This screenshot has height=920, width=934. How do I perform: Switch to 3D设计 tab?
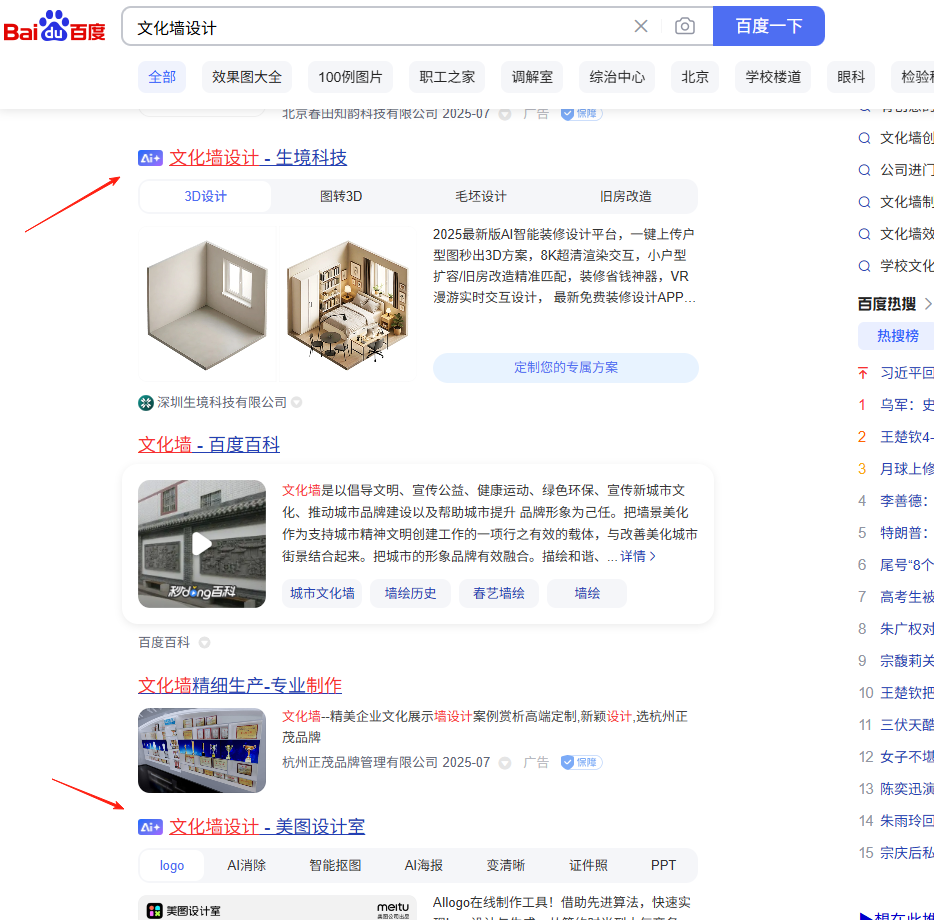tap(206, 197)
